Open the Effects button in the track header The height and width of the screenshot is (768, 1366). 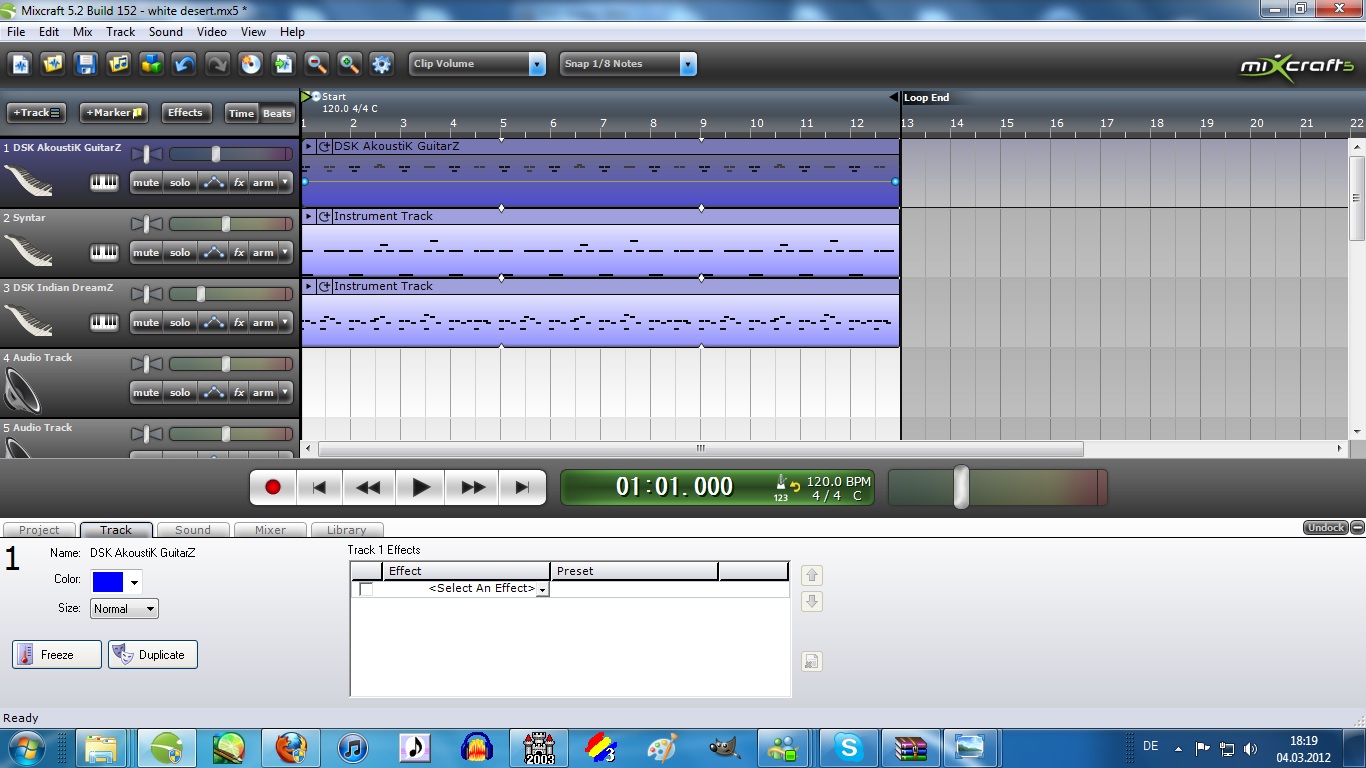pos(185,113)
